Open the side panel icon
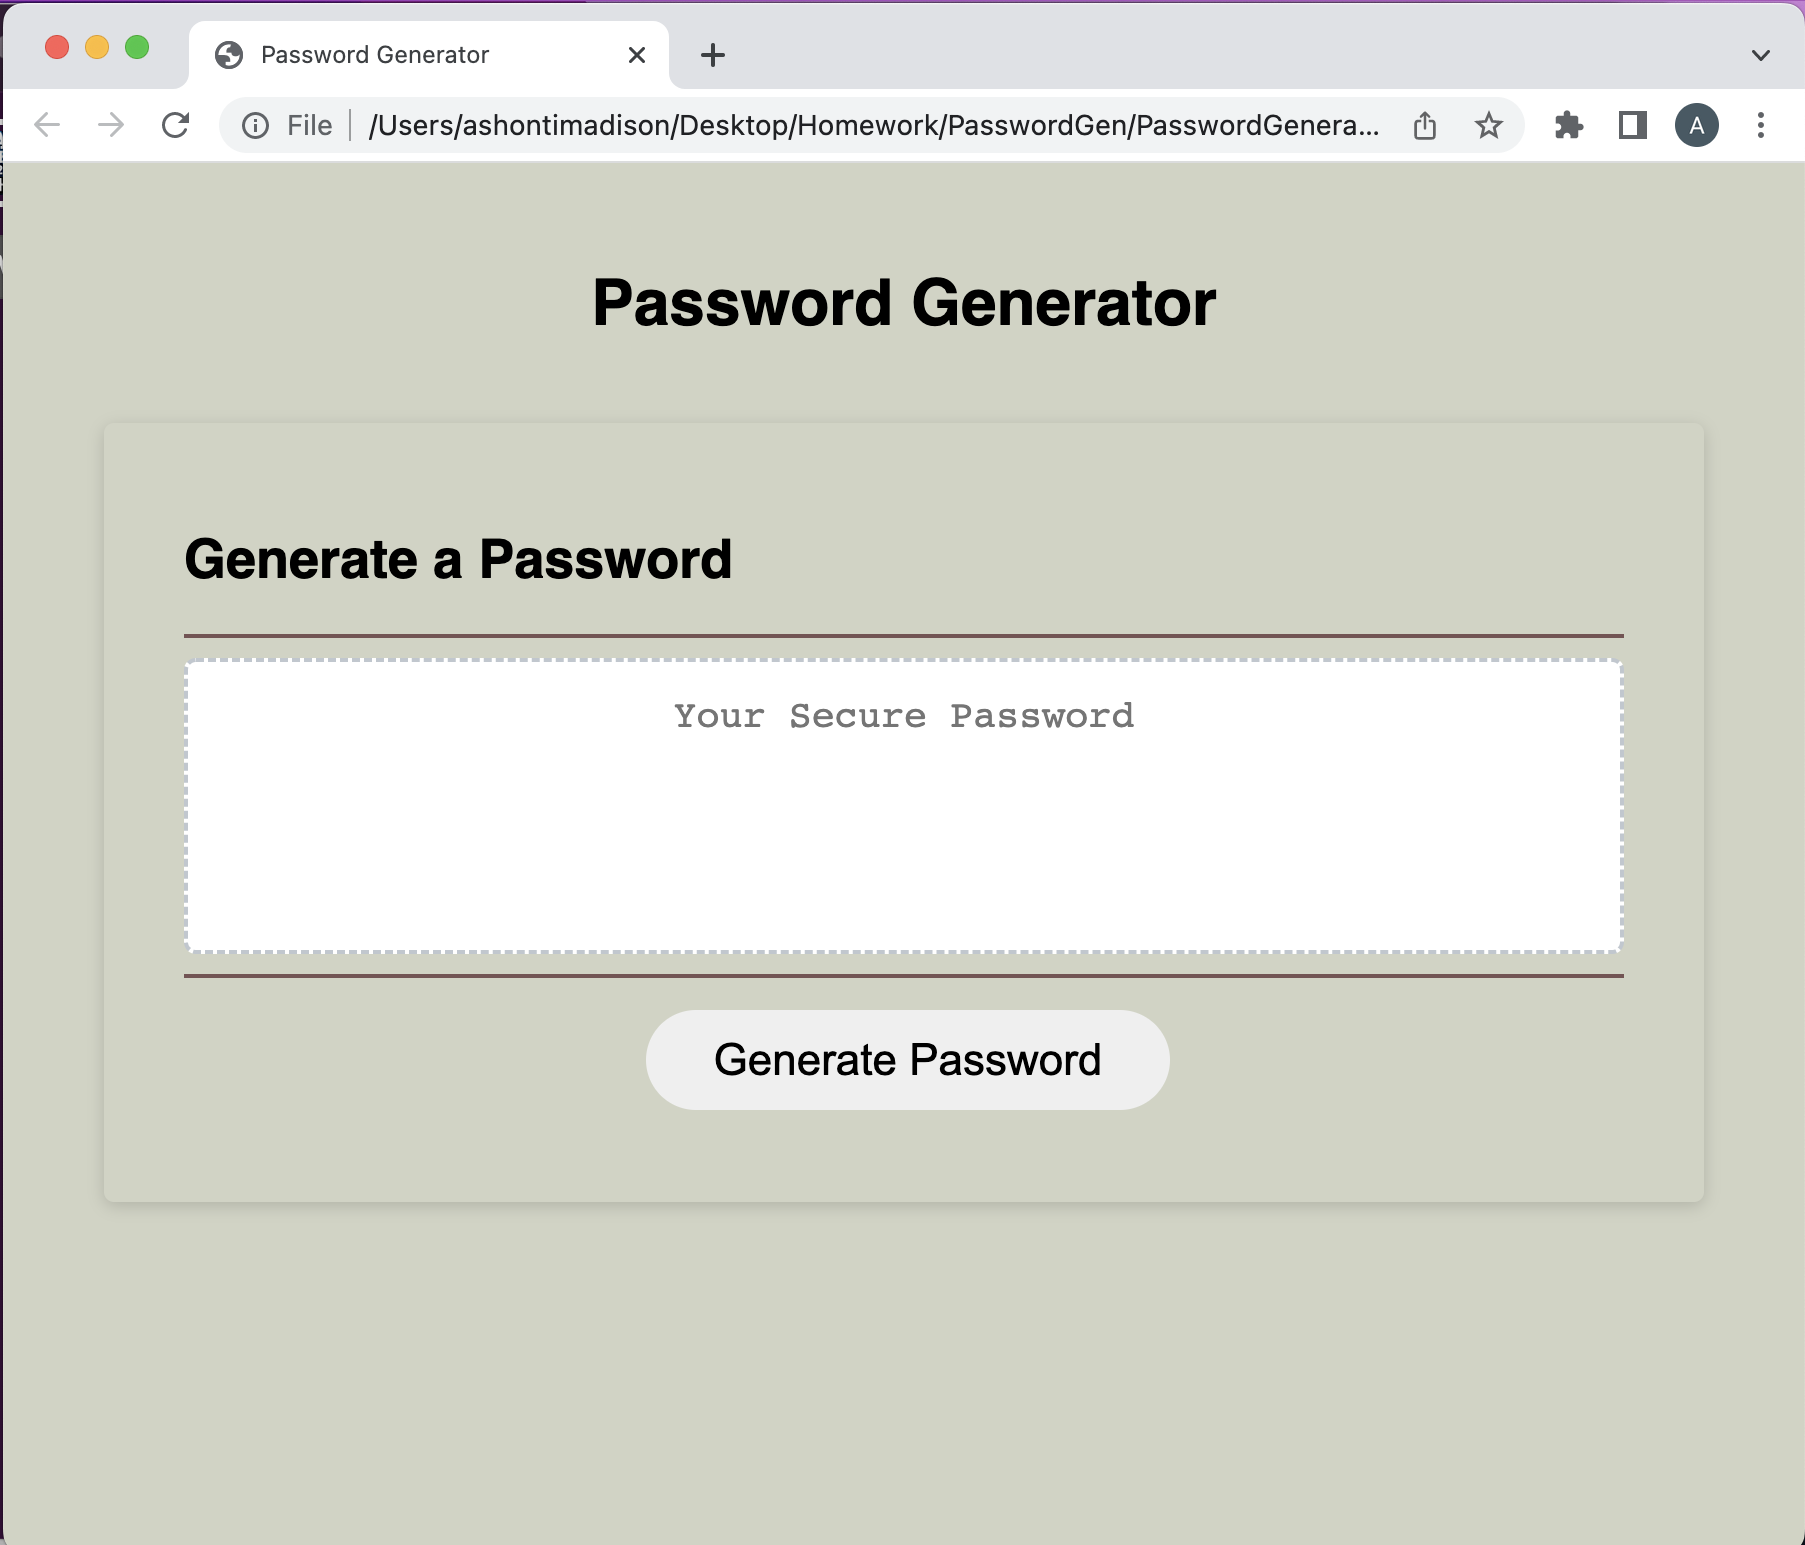The height and width of the screenshot is (1545, 1805). pos(1632,124)
